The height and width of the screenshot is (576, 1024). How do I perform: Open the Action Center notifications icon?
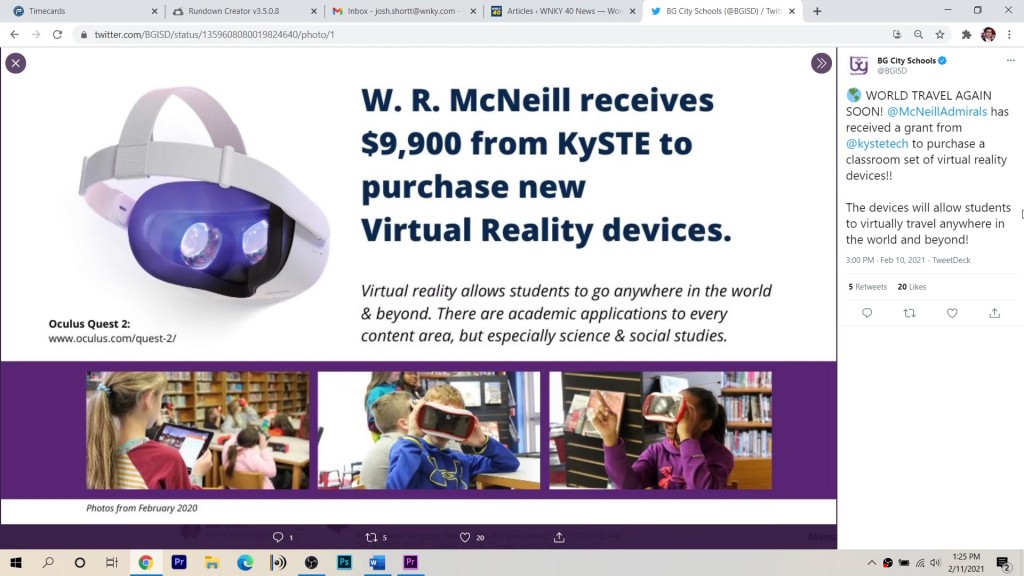pos(1004,563)
